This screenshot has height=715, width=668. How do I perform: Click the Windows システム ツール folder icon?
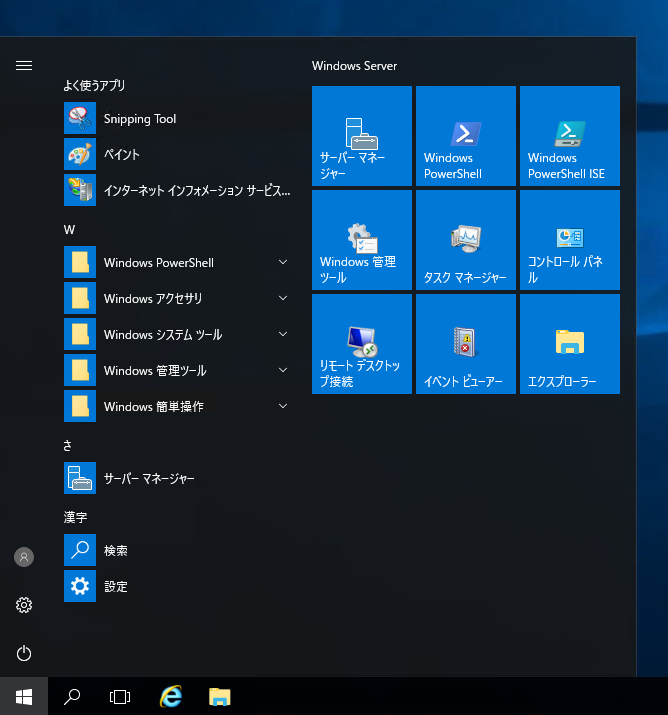(x=80, y=334)
